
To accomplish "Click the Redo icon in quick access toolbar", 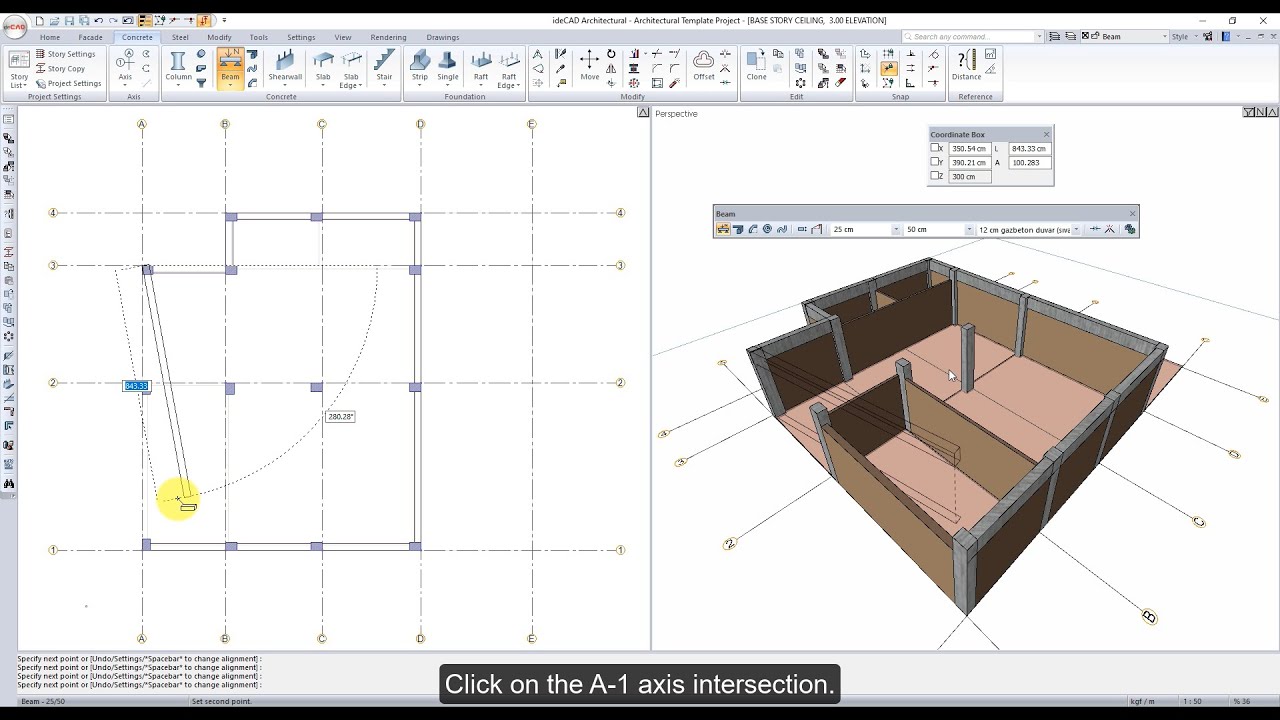I will (113, 20).
